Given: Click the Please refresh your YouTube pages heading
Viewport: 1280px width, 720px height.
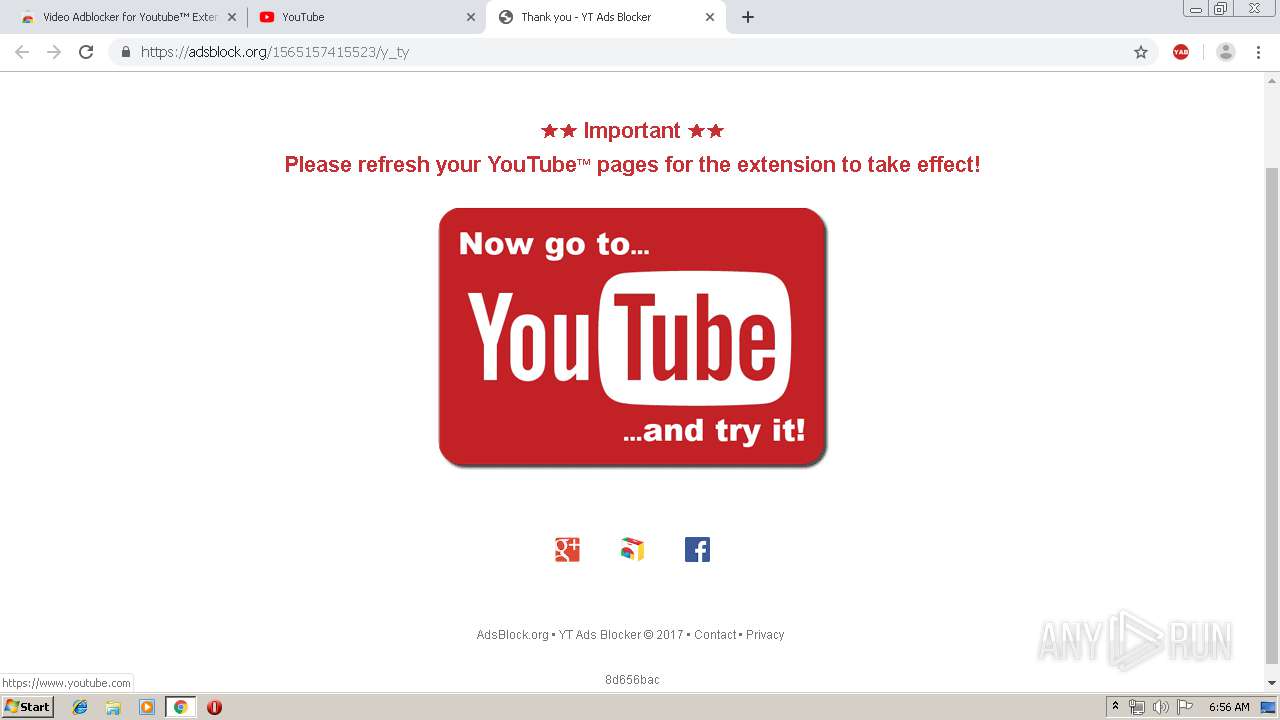Looking at the screenshot, I should [632, 165].
